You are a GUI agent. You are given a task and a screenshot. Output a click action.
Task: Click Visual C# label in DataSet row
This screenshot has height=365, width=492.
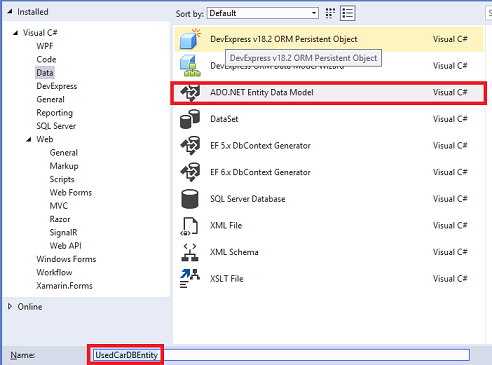[x=450, y=119]
